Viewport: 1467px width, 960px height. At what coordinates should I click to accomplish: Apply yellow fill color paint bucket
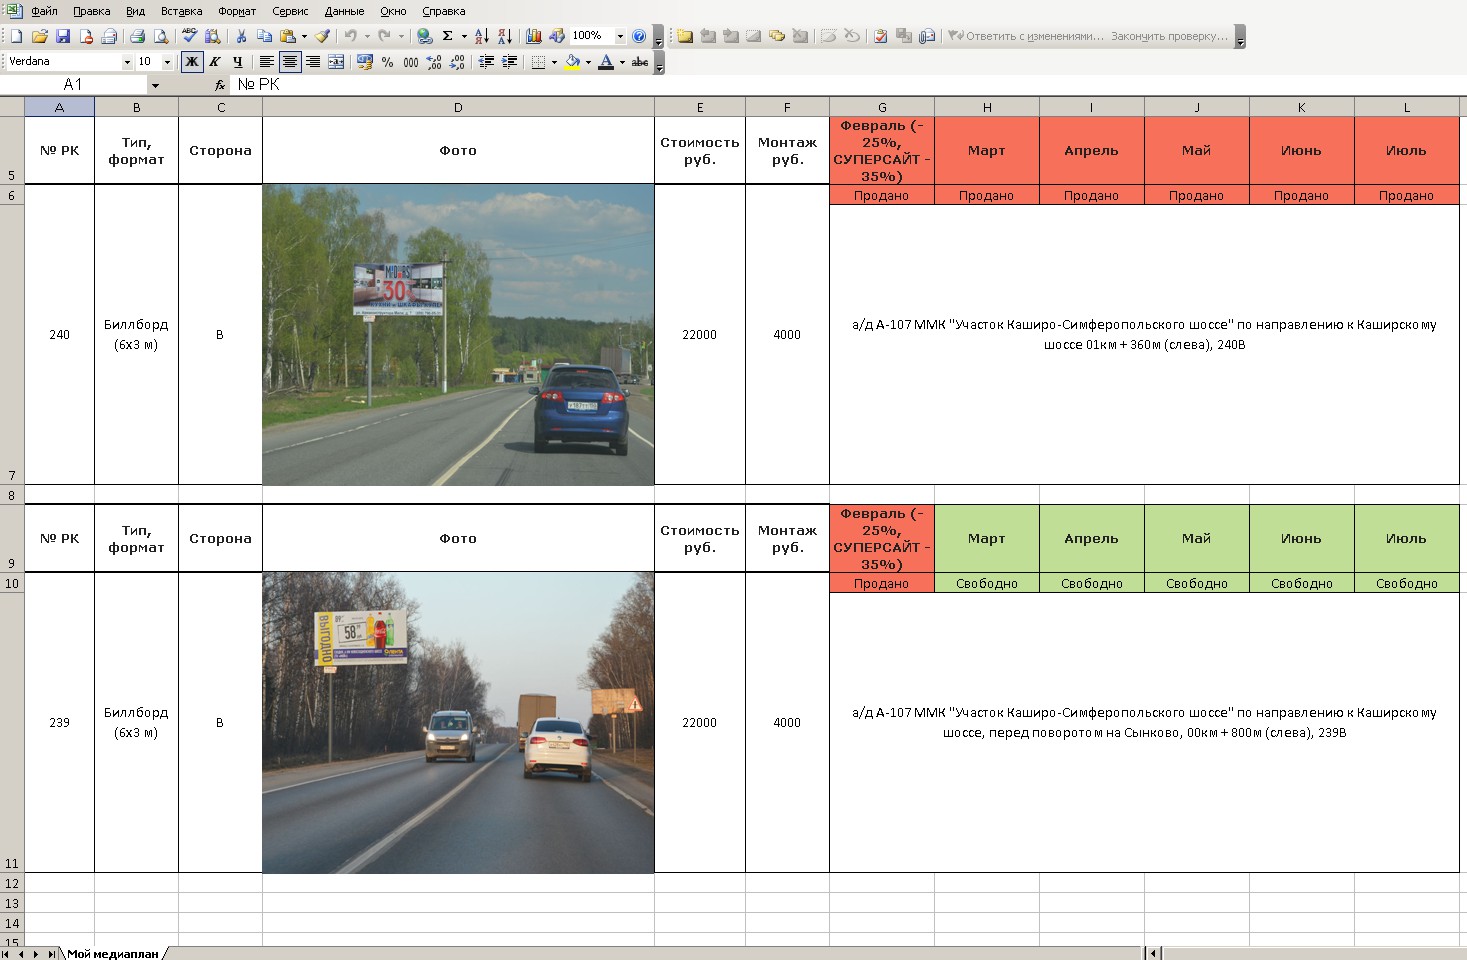point(572,62)
